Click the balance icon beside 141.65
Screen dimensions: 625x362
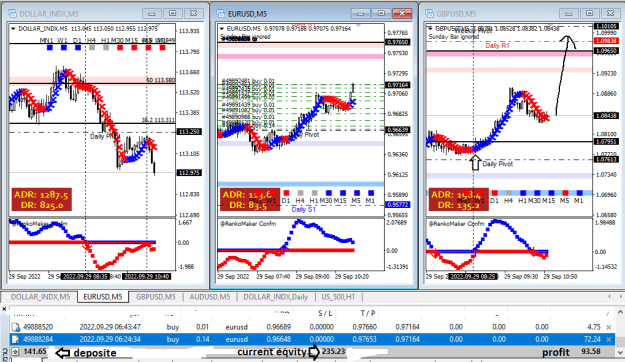click(16, 352)
